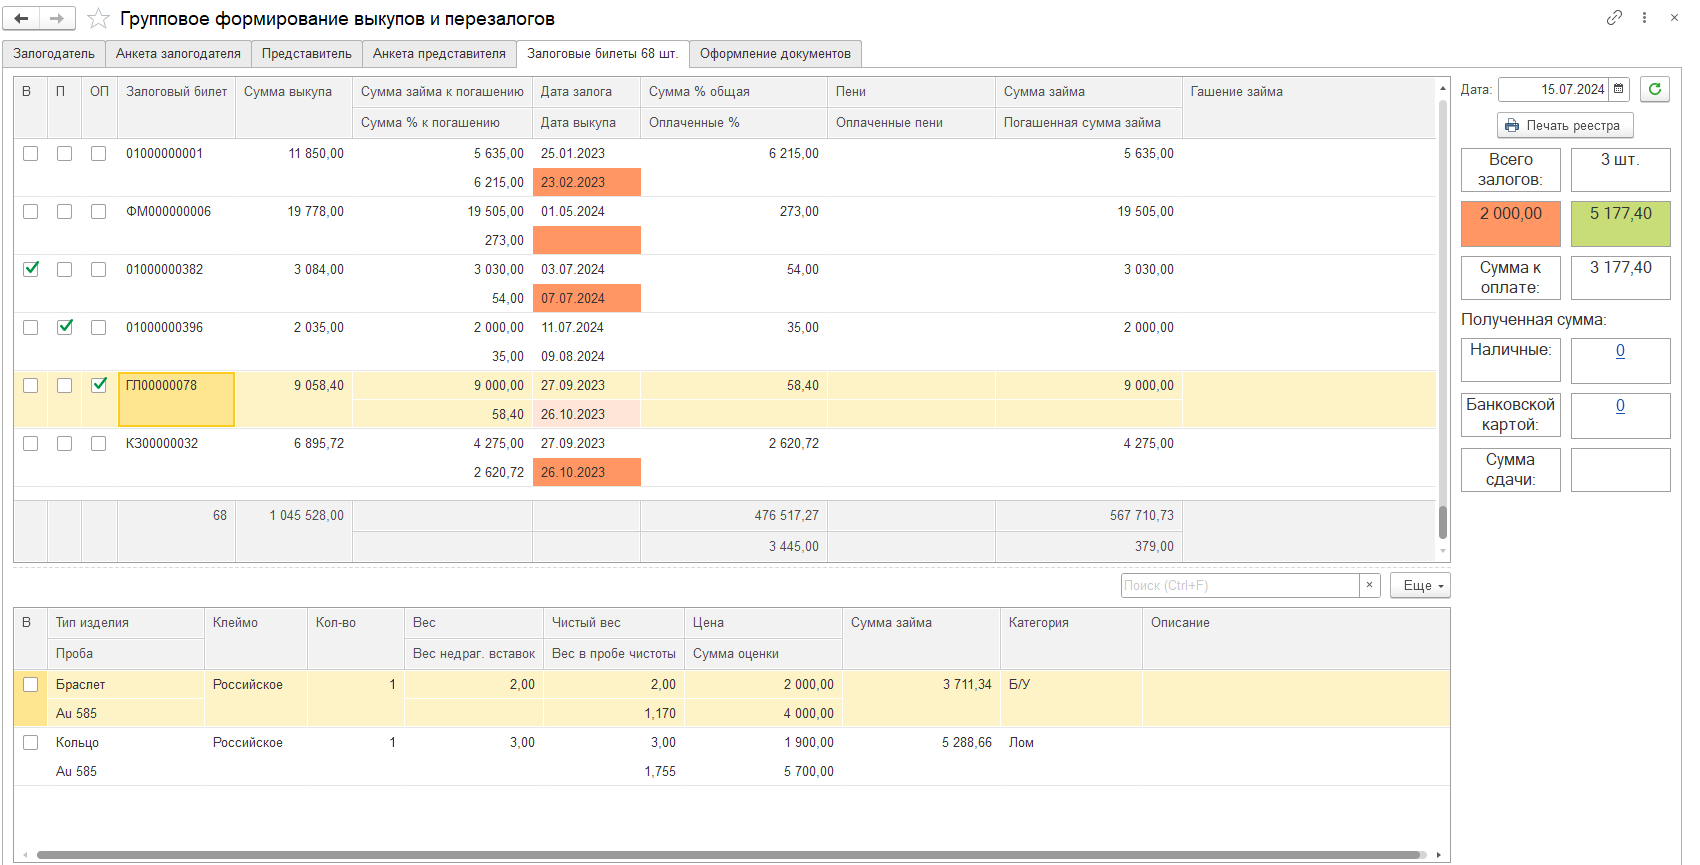This screenshot has height=865, width=1700.
Task: Select ticket 01000000396 row
Action: pyautogui.click(x=725, y=341)
